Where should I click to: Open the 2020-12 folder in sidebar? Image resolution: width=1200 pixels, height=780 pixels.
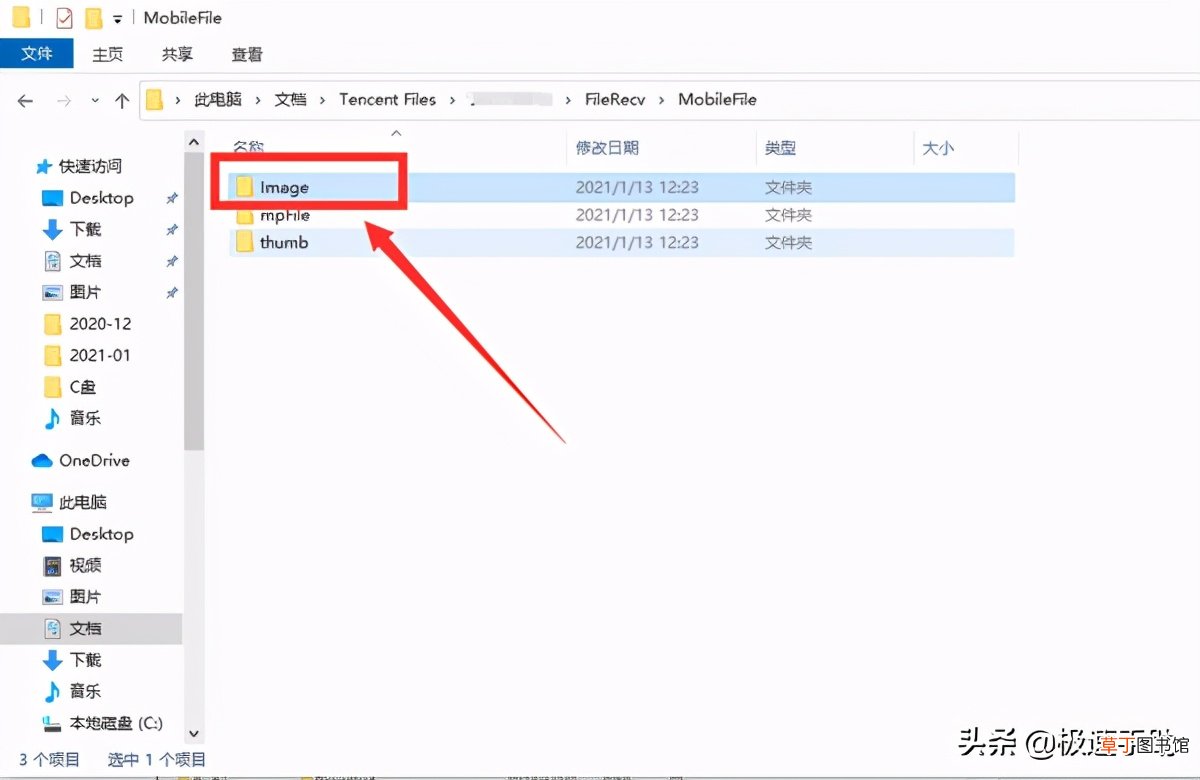100,323
